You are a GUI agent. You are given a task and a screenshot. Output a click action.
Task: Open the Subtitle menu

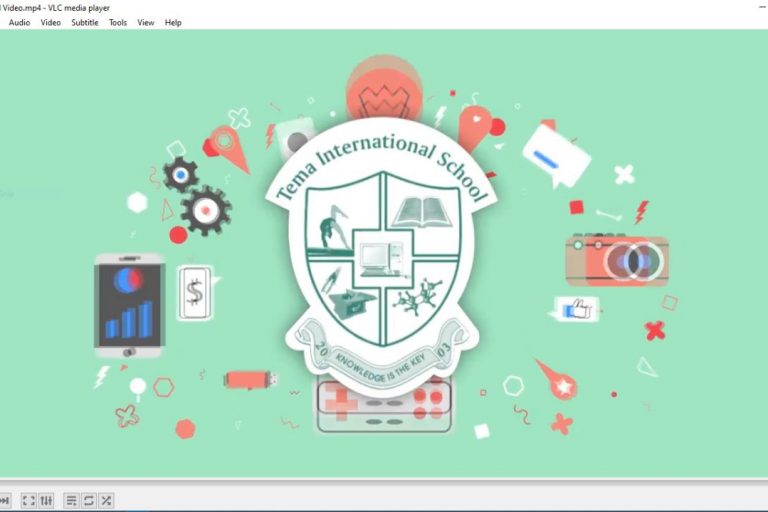[85, 23]
